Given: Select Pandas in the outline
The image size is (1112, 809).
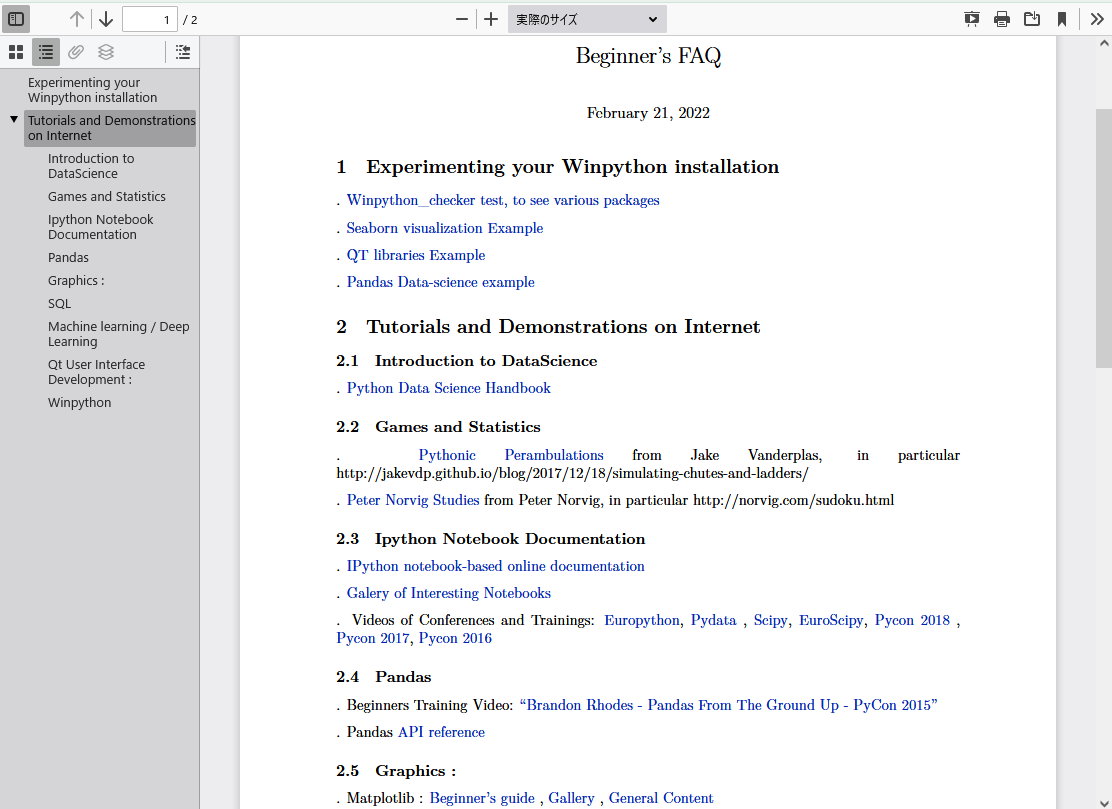Looking at the screenshot, I should click(x=68, y=257).
